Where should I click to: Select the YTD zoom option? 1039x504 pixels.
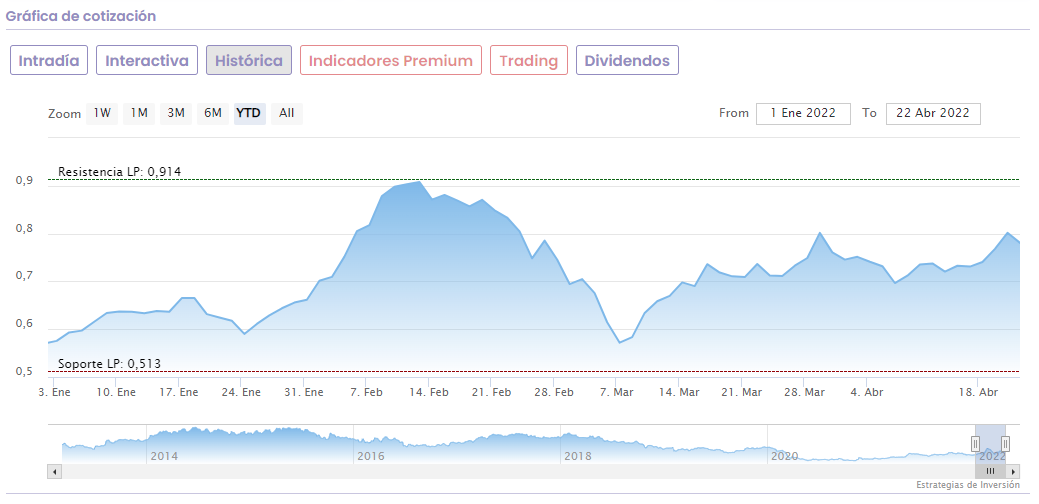pyautogui.click(x=249, y=113)
